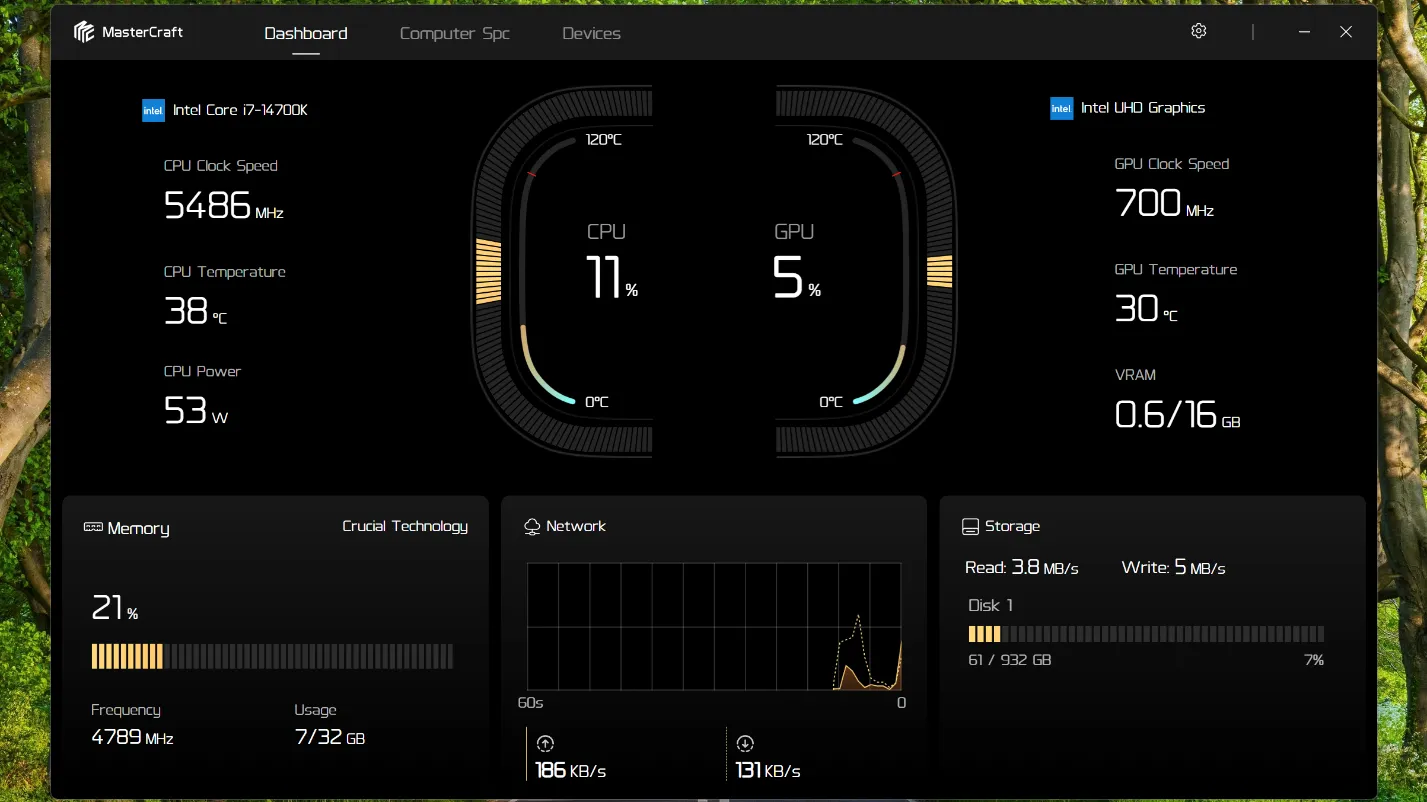Click the GPU fan-speed indicator bars
The height and width of the screenshot is (802, 1427).
coord(939,271)
